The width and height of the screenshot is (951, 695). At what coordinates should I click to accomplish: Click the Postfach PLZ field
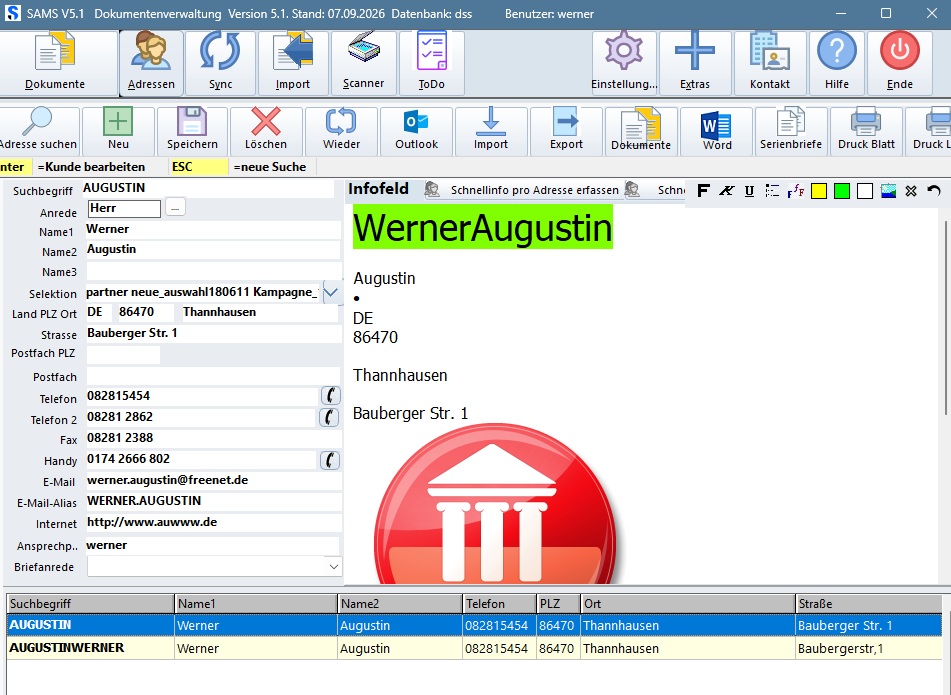[x=123, y=354]
